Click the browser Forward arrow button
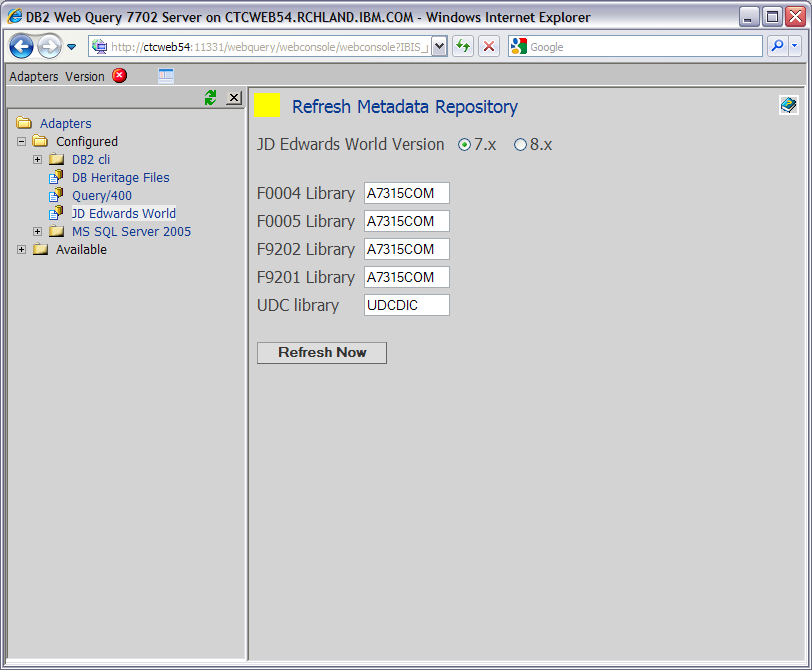The width and height of the screenshot is (812, 670). [x=49, y=47]
